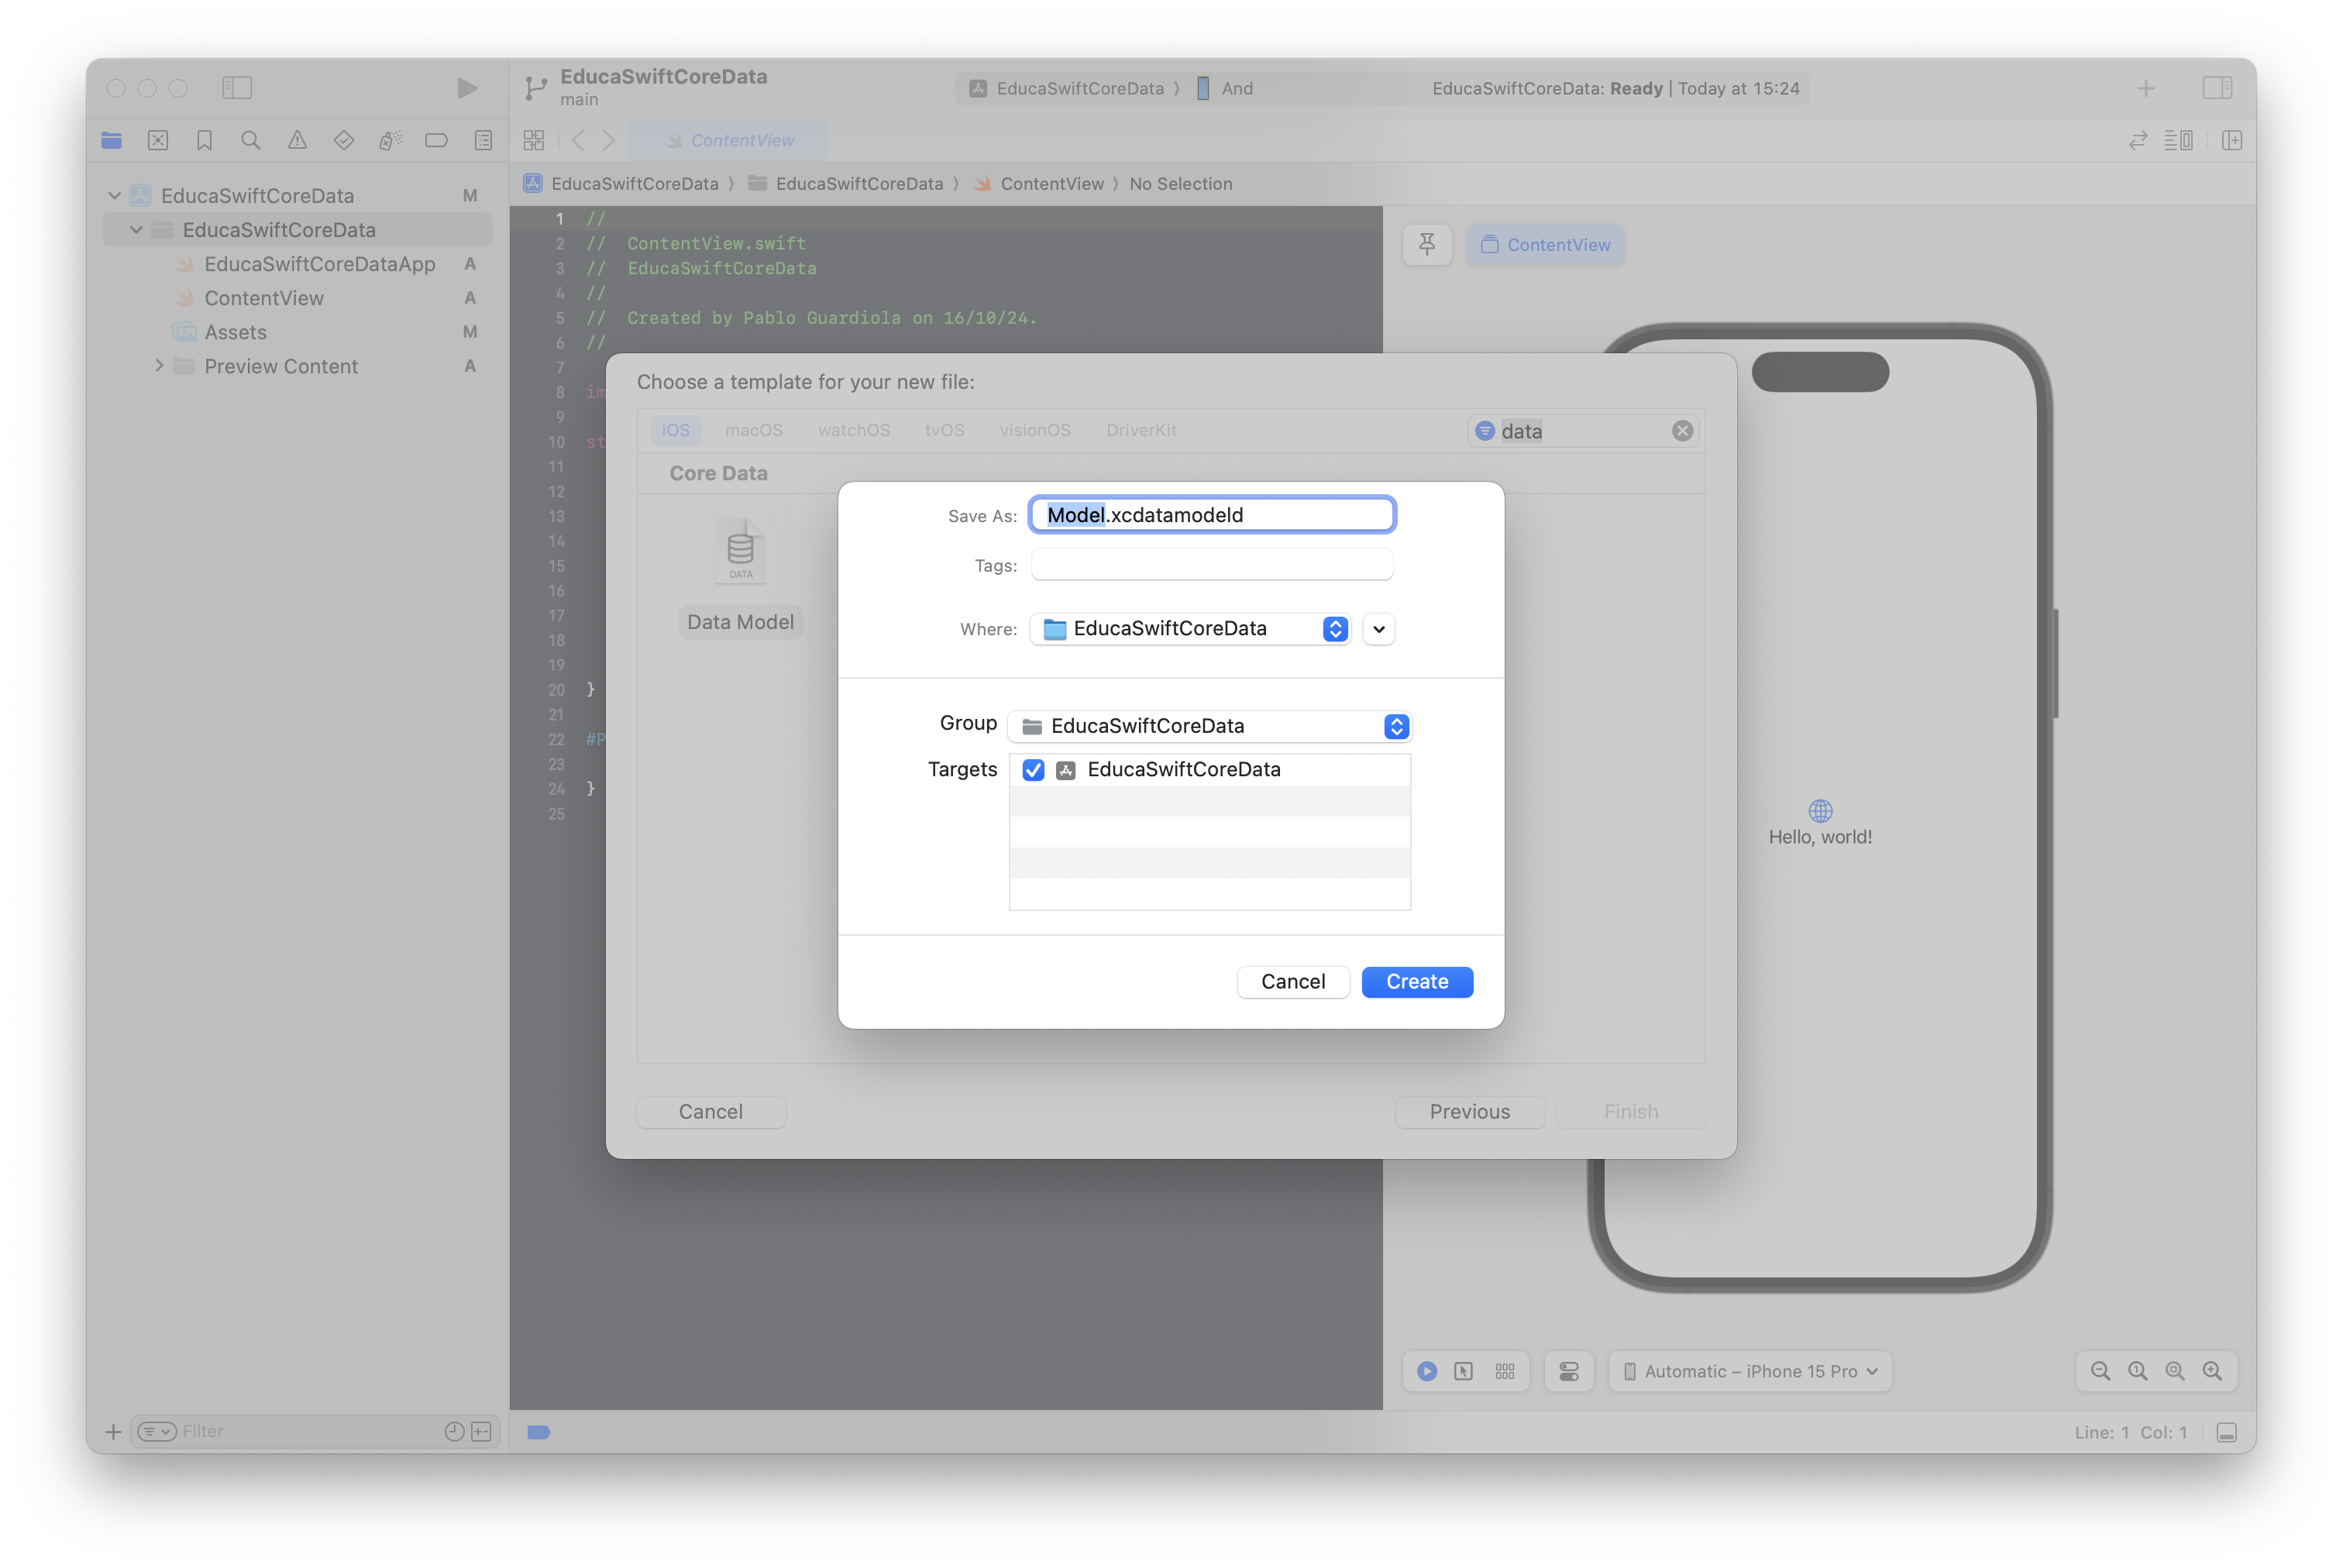The width and height of the screenshot is (2343, 1568).
Task: Click Cancel in the save dialog
Action: (1293, 982)
